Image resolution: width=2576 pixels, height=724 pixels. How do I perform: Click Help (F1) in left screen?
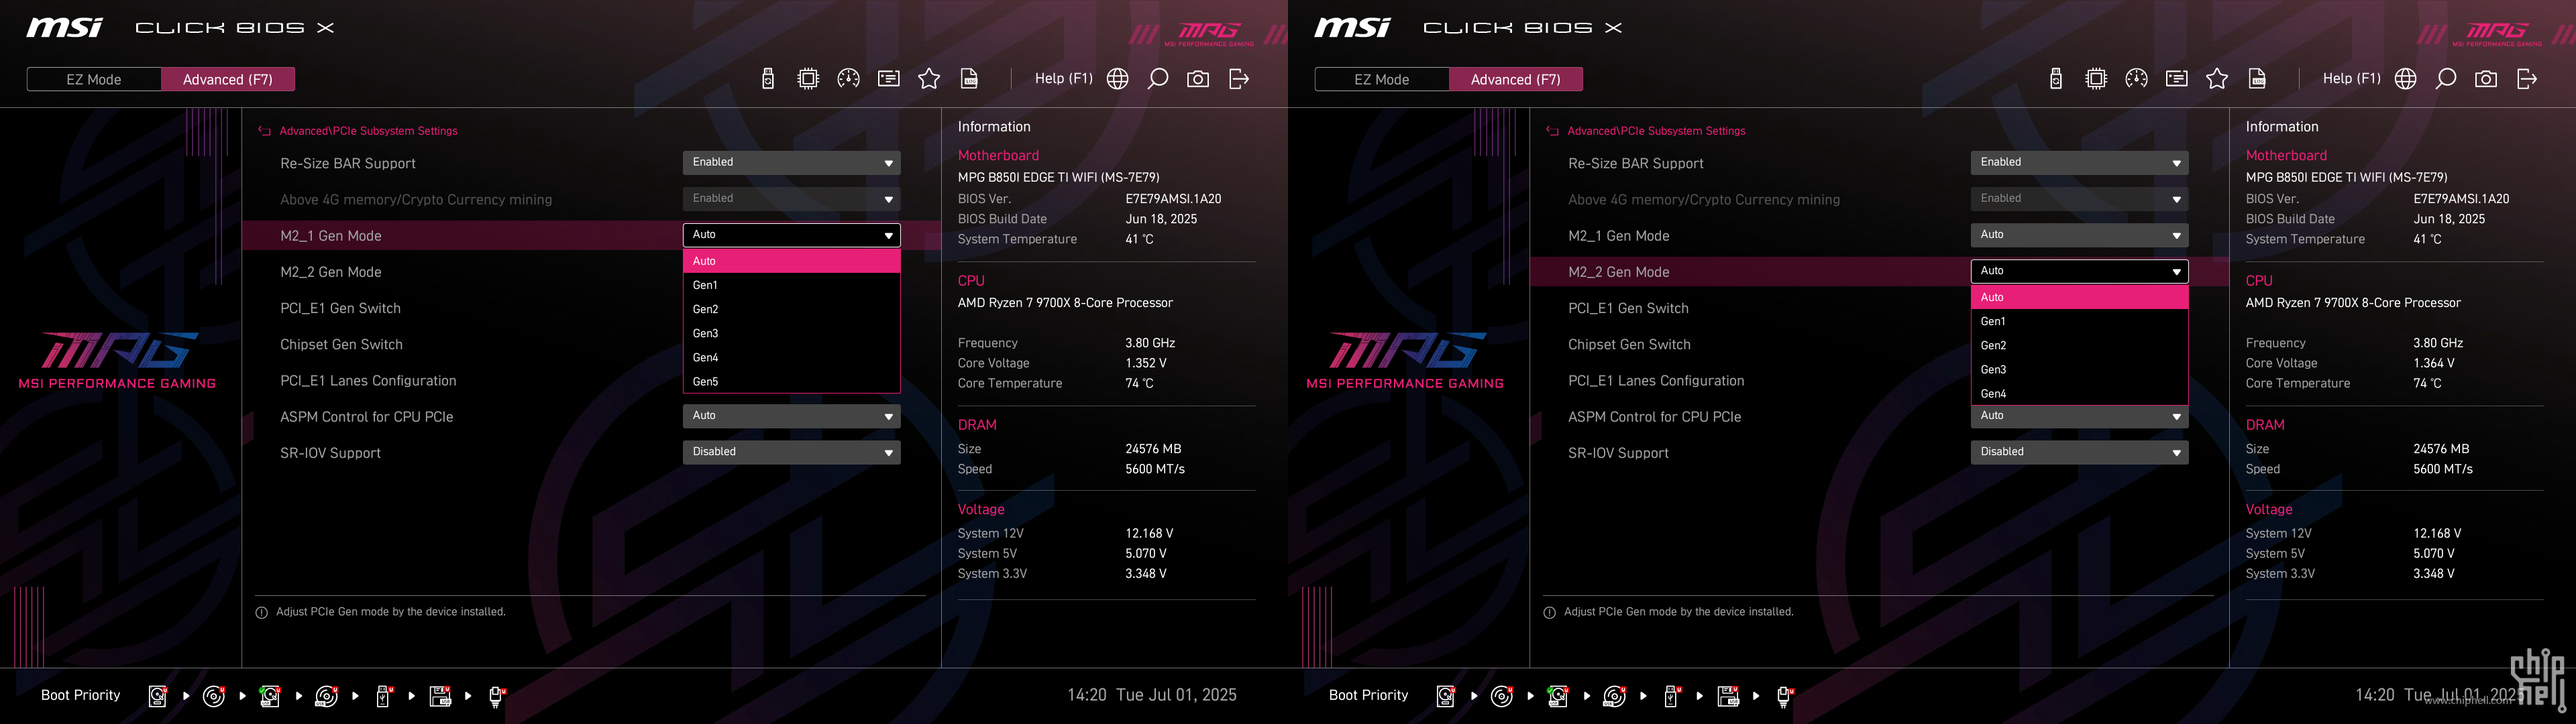[x=1064, y=78]
